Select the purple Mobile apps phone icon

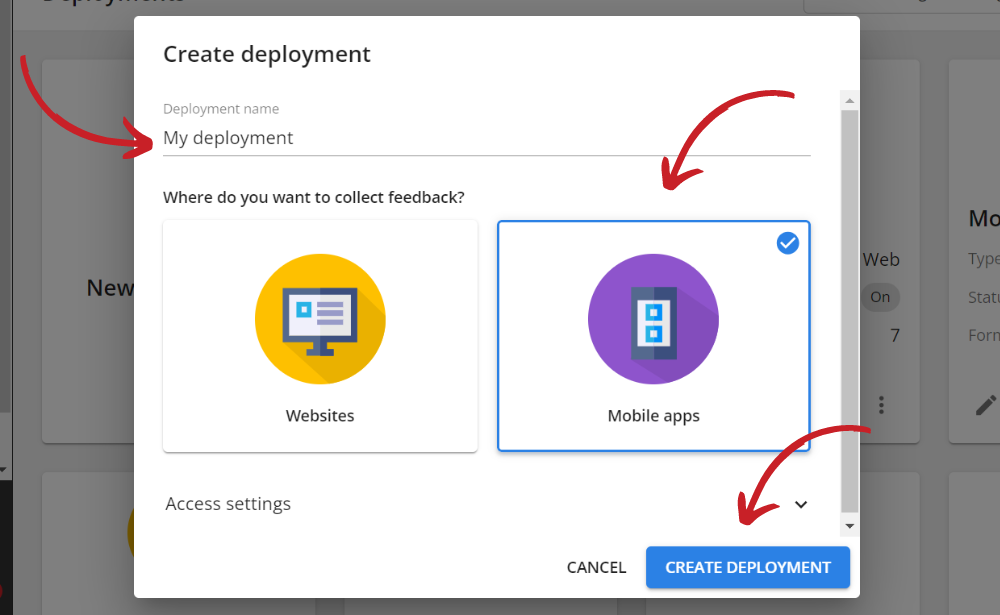click(653, 320)
